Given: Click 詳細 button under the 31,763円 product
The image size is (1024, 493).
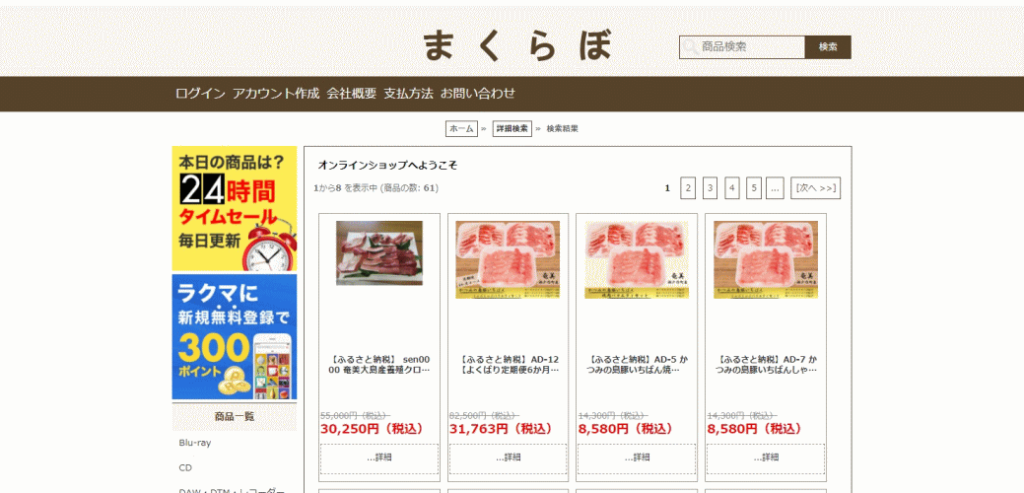Looking at the screenshot, I should coord(508,458).
